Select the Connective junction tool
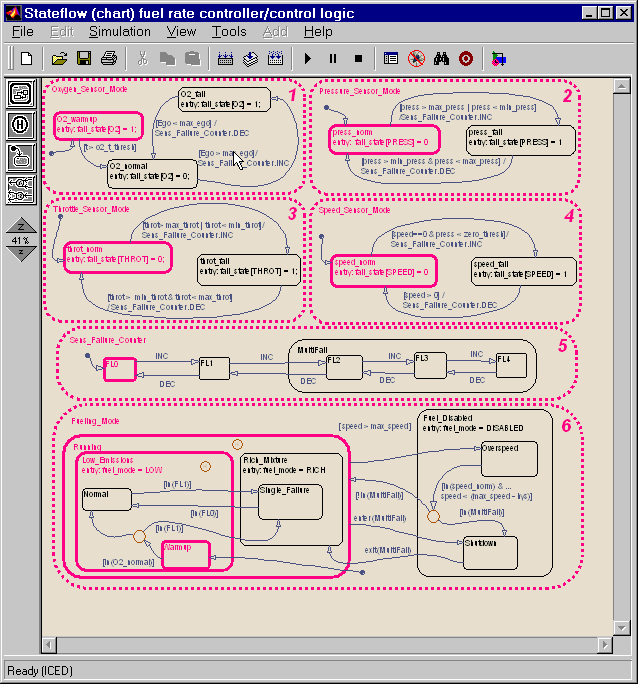 tap(20, 190)
